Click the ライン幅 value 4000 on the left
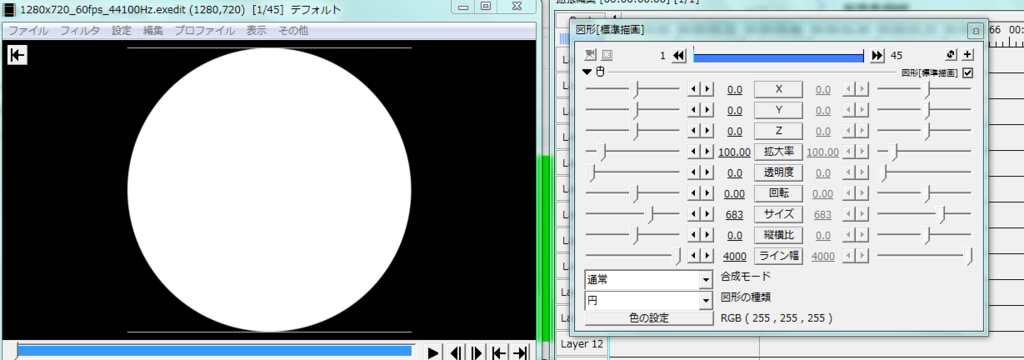The height and width of the screenshot is (360, 1024). [x=735, y=257]
